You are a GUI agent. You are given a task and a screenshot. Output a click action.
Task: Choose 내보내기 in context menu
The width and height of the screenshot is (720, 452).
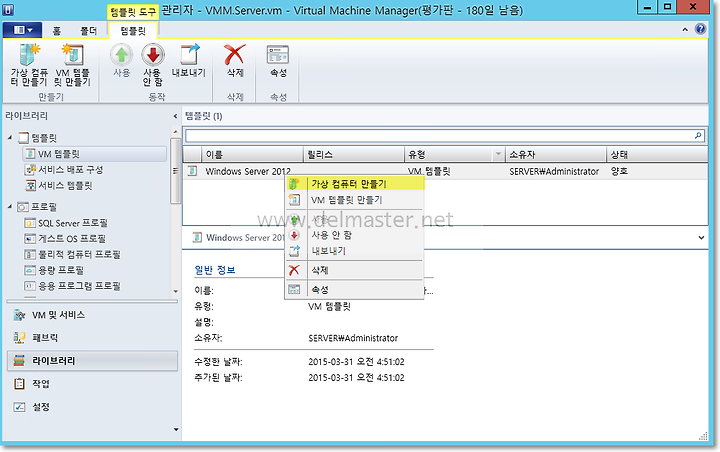(x=354, y=251)
